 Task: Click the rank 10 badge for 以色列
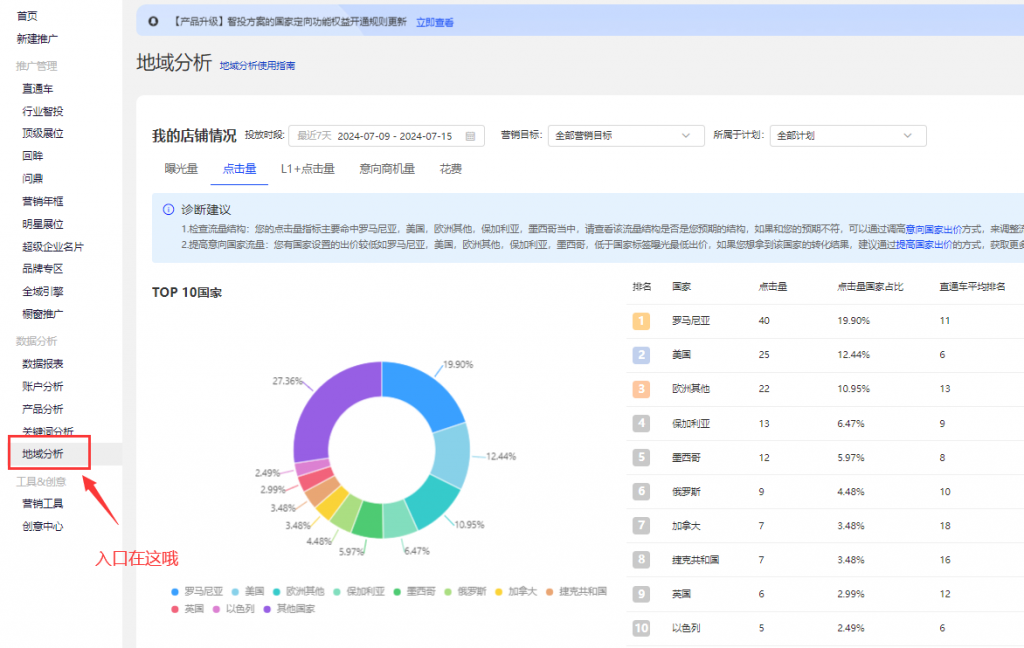point(641,628)
